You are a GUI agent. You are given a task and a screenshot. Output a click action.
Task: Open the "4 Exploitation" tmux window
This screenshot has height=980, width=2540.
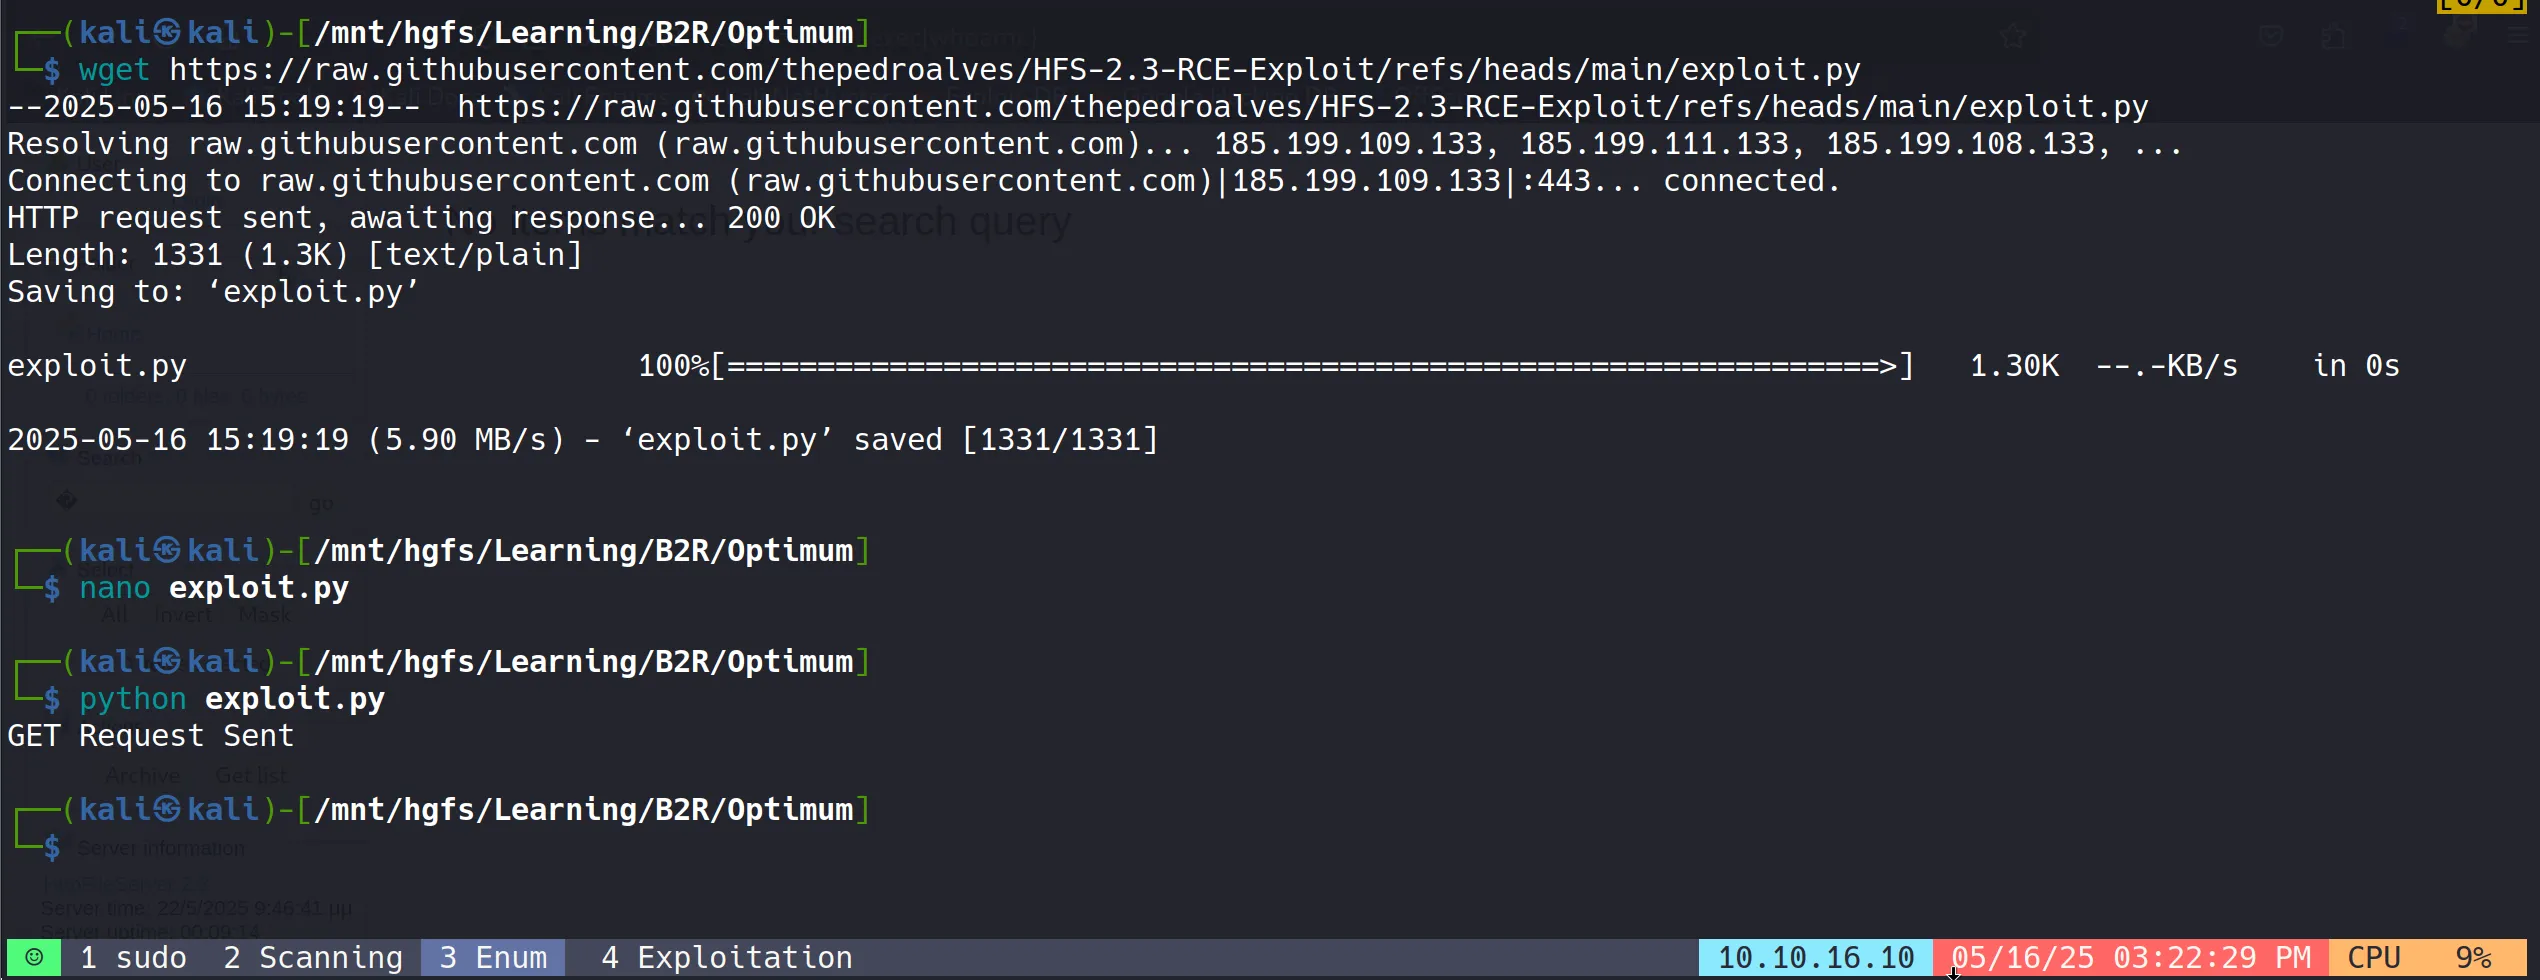pos(726,957)
